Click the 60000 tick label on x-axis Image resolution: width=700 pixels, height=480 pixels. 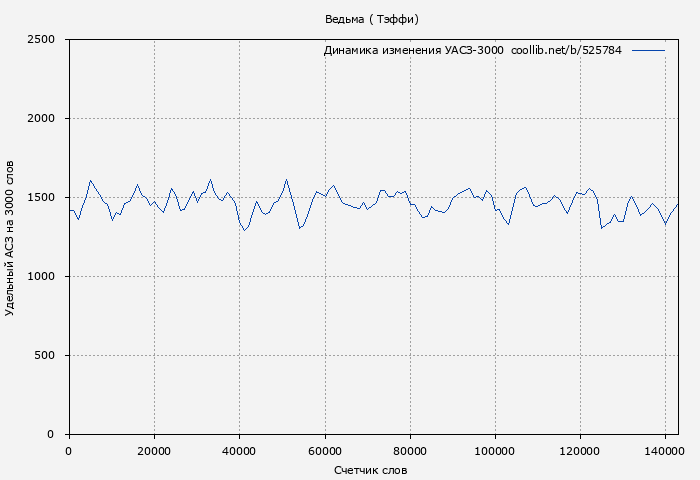click(324, 452)
